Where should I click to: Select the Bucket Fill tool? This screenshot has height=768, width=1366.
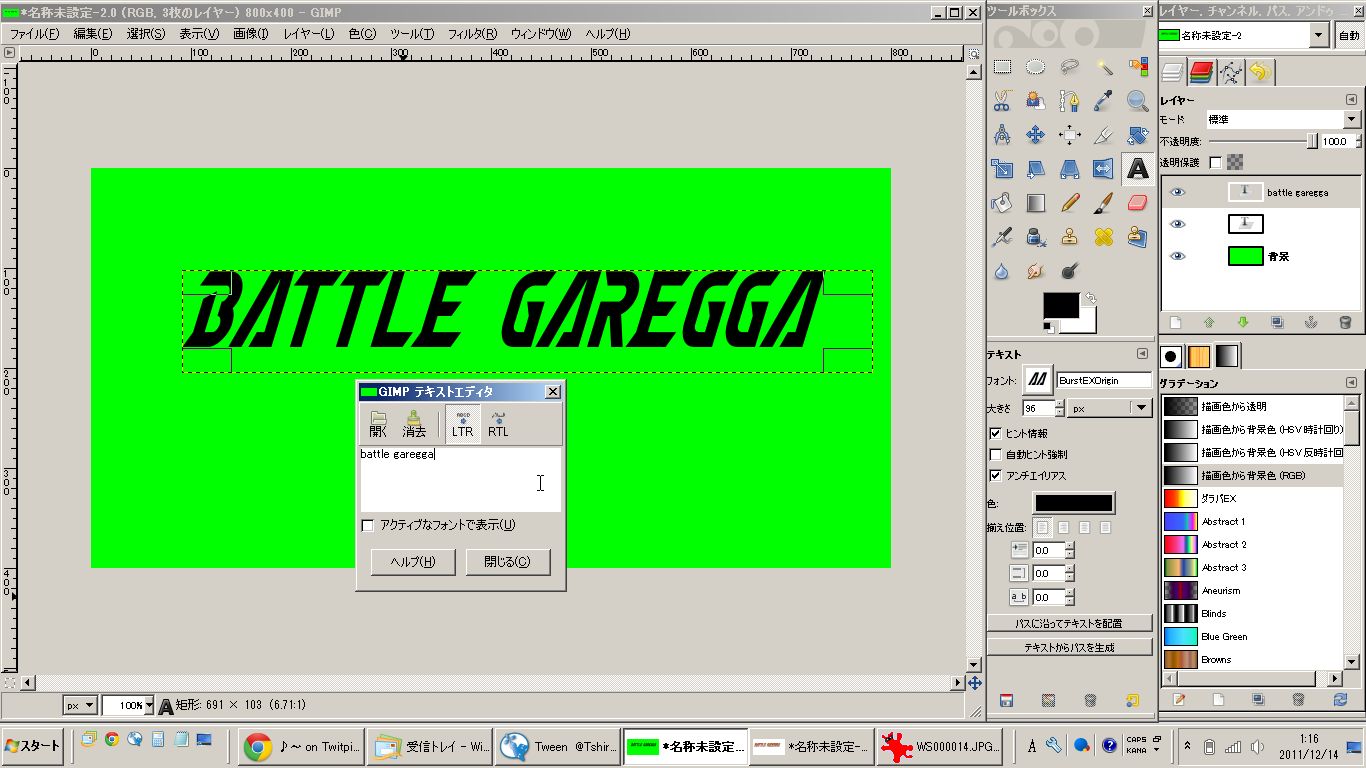1002,203
